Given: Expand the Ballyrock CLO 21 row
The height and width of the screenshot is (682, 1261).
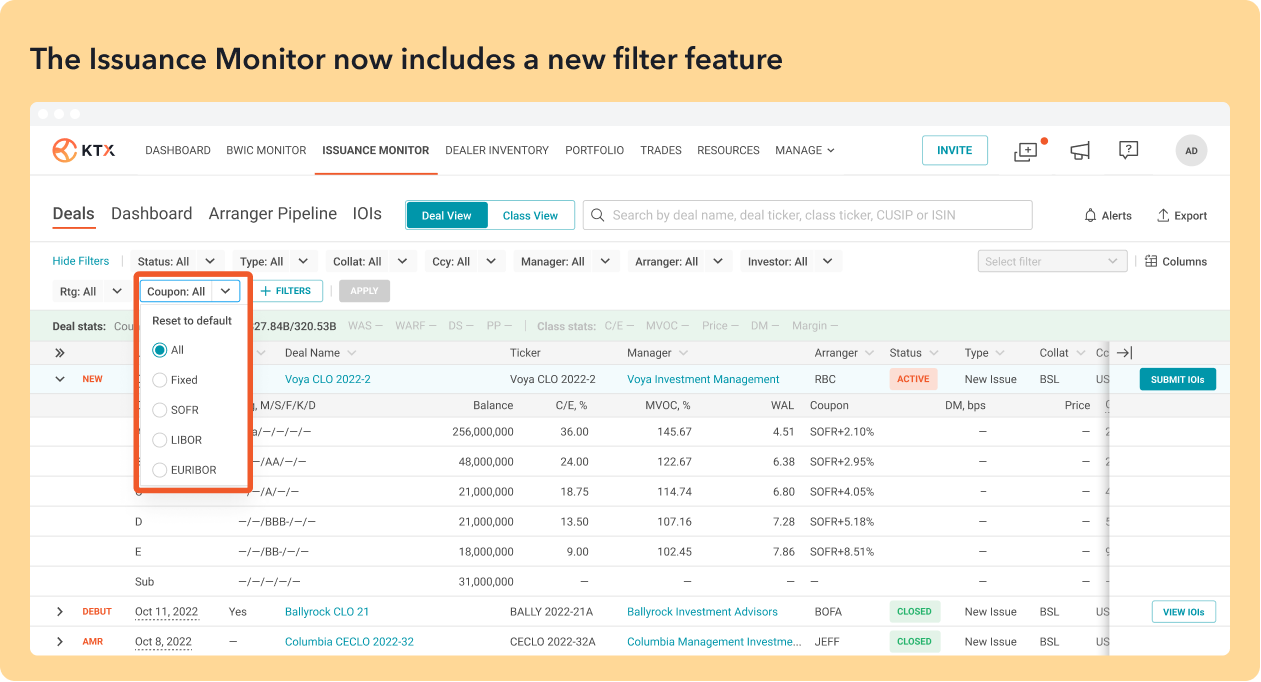Looking at the screenshot, I should tap(60, 612).
